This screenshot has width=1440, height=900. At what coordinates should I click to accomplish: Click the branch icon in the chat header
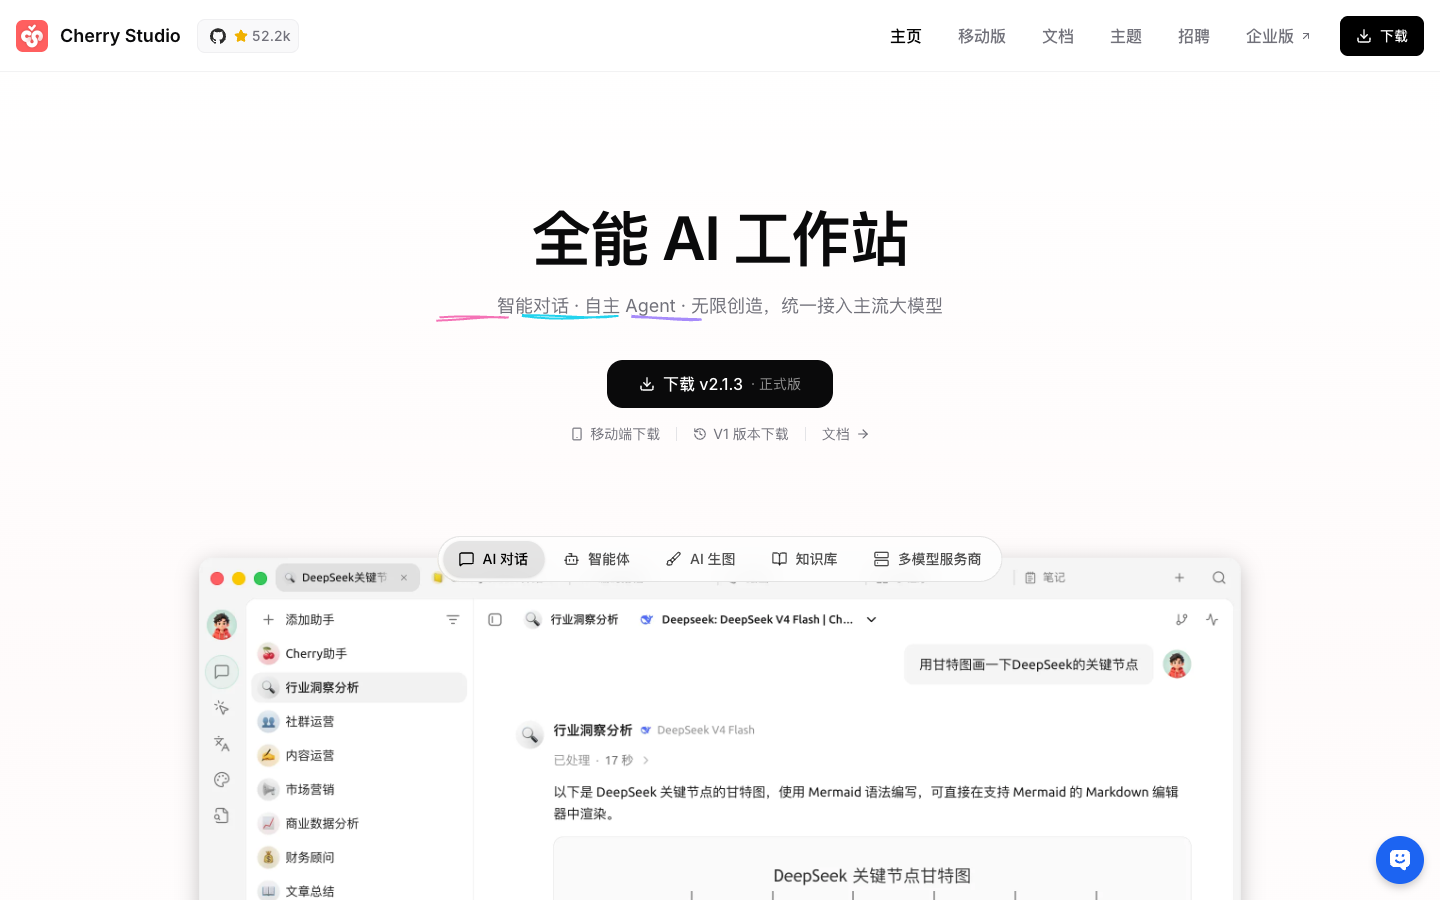pyautogui.click(x=1182, y=620)
